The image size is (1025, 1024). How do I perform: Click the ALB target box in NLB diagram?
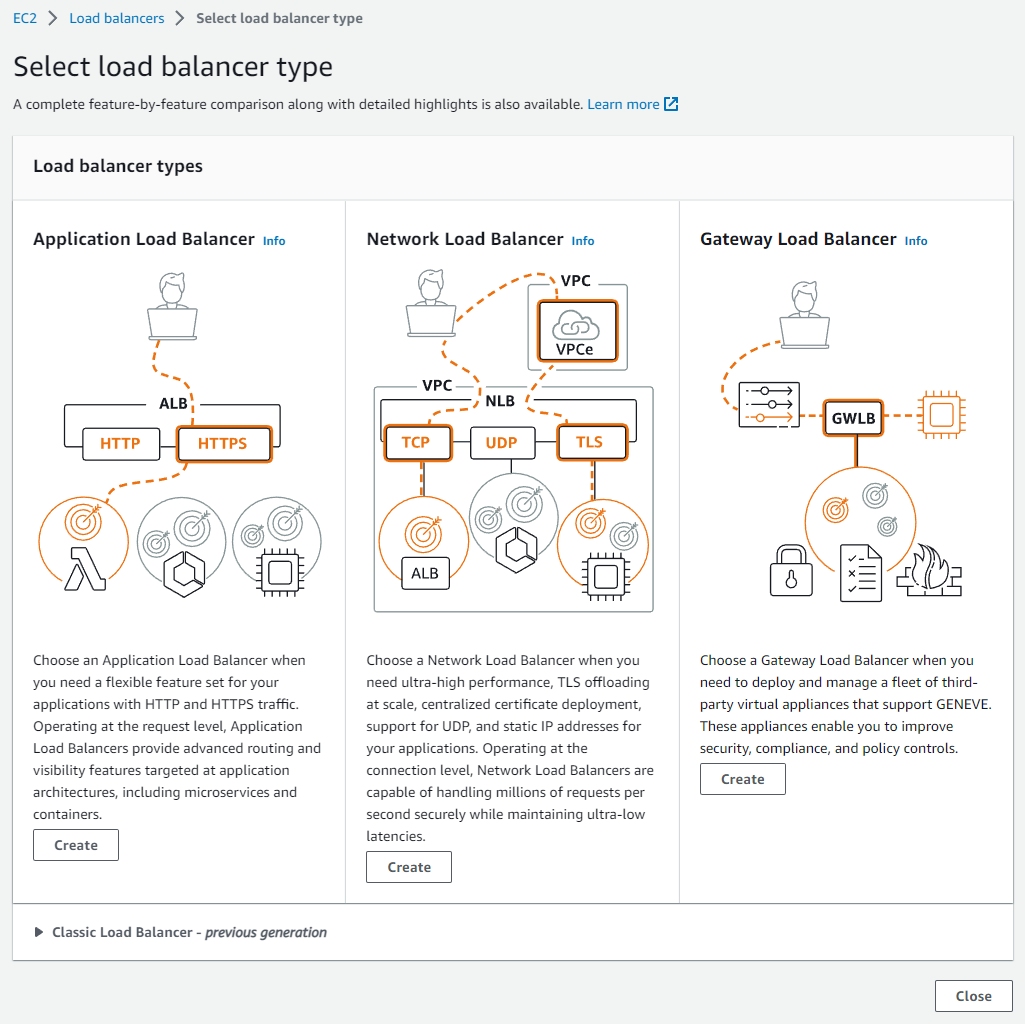(425, 573)
